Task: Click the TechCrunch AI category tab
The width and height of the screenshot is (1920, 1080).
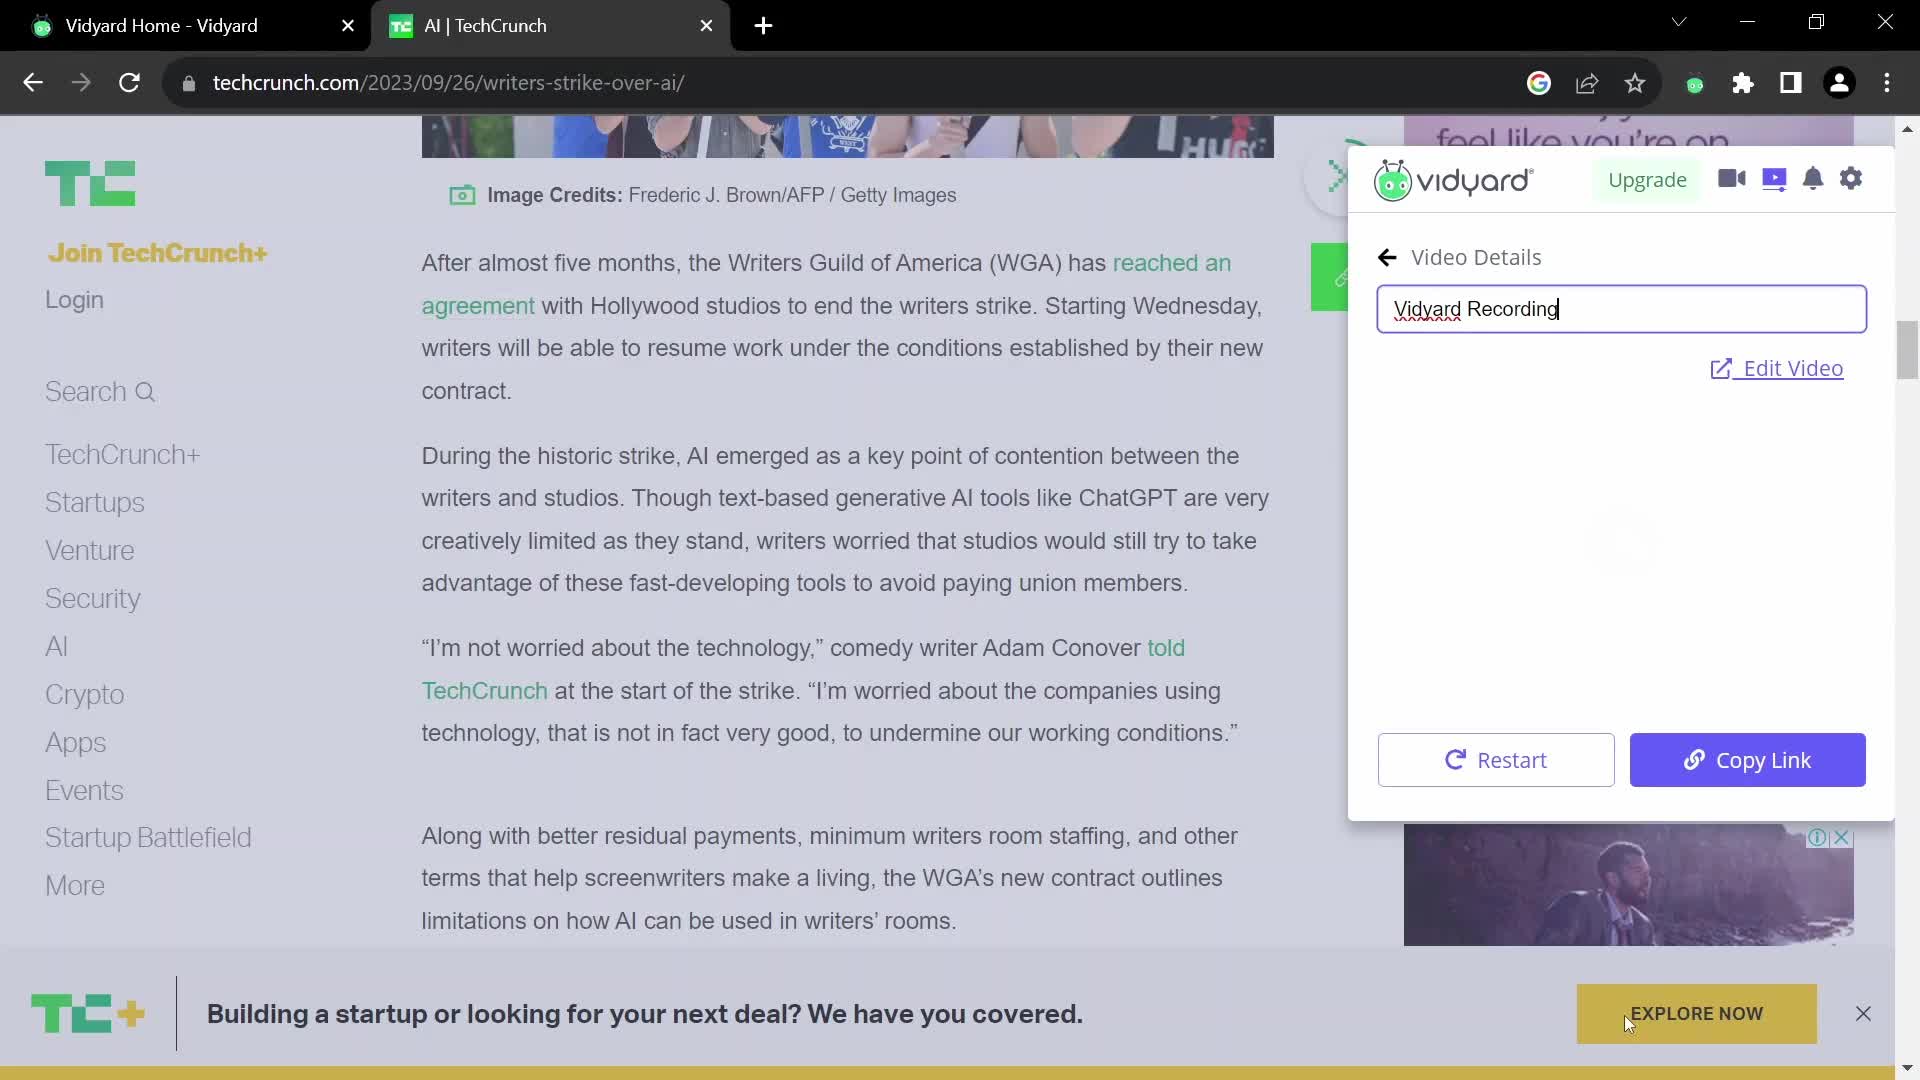Action: click(55, 645)
